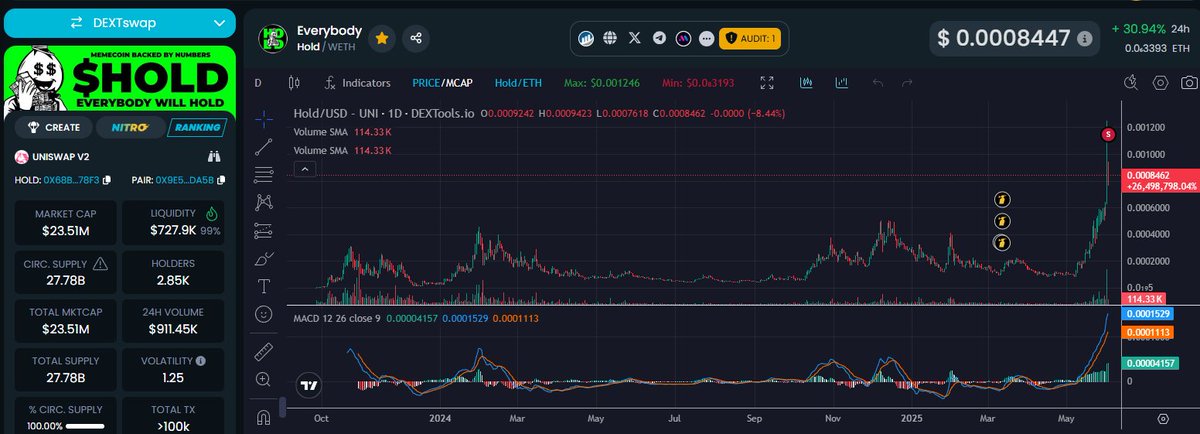Open the RANKING tab
Screen dimensions: 1200x434
click(196, 127)
